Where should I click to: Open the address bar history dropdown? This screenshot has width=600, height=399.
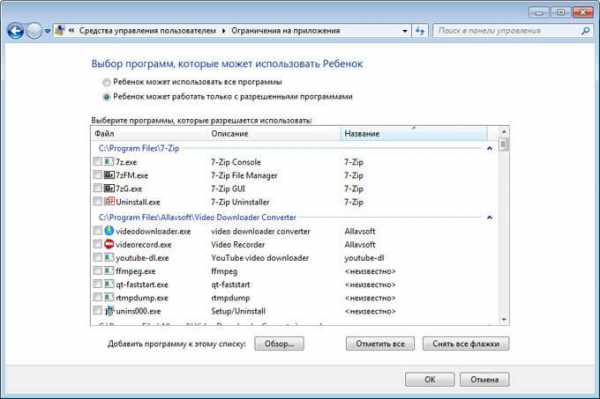[x=405, y=31]
